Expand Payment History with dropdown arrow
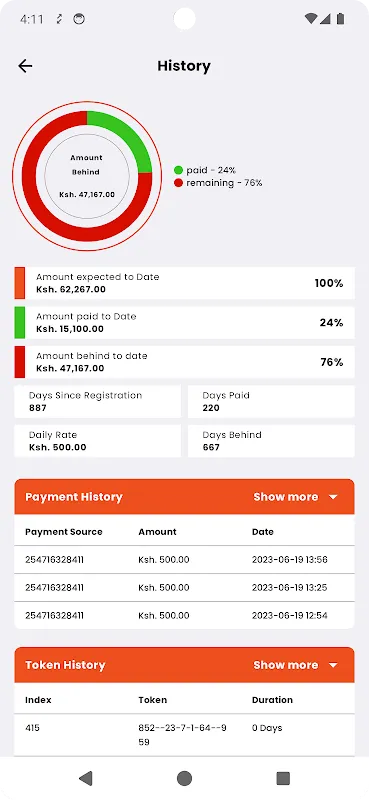 pos(333,497)
